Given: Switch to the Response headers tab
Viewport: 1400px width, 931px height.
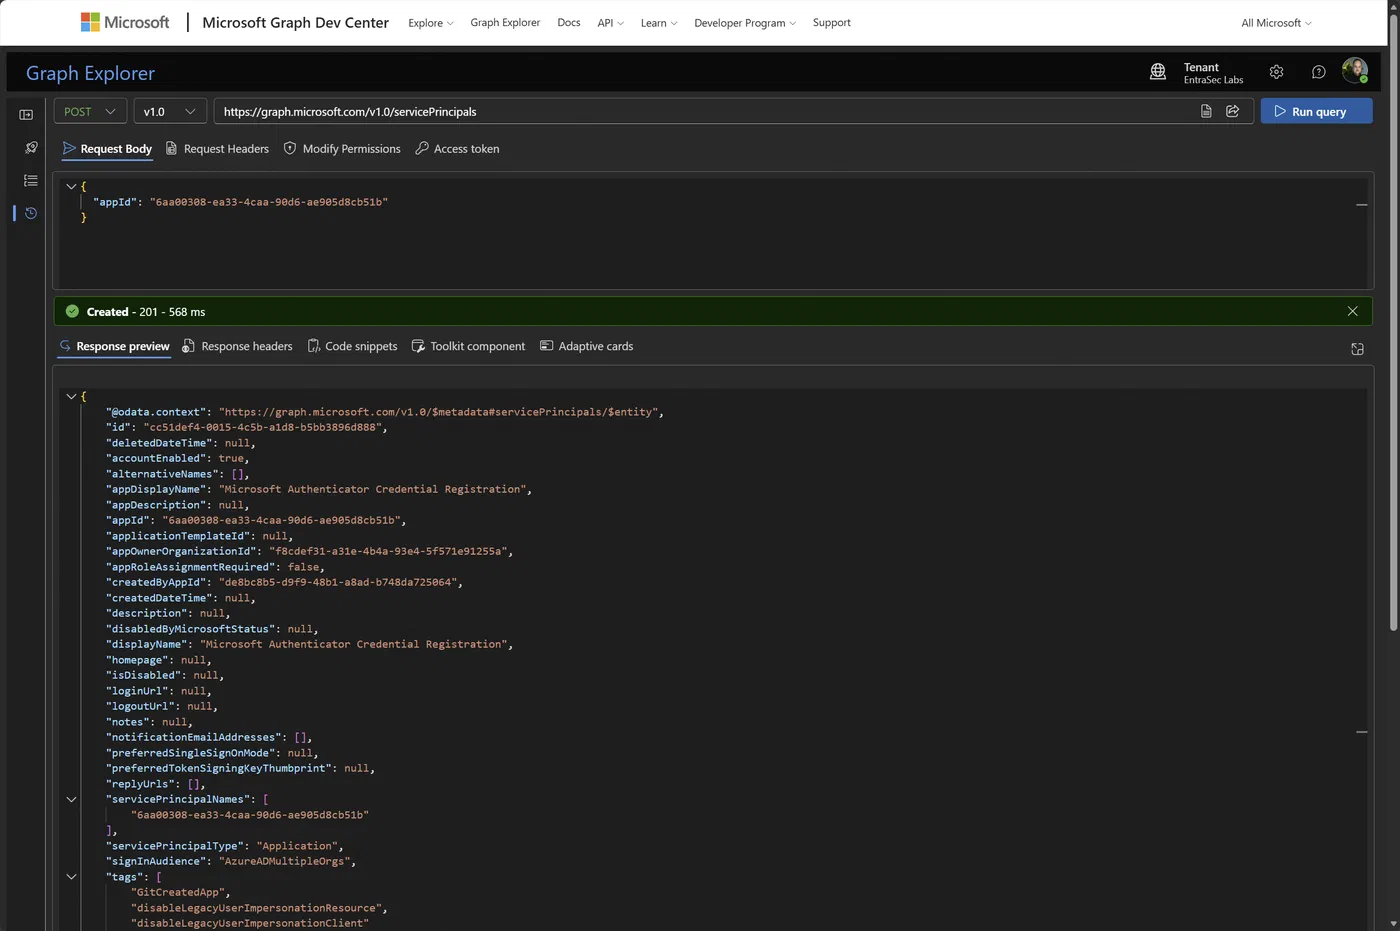Looking at the screenshot, I should click(237, 346).
